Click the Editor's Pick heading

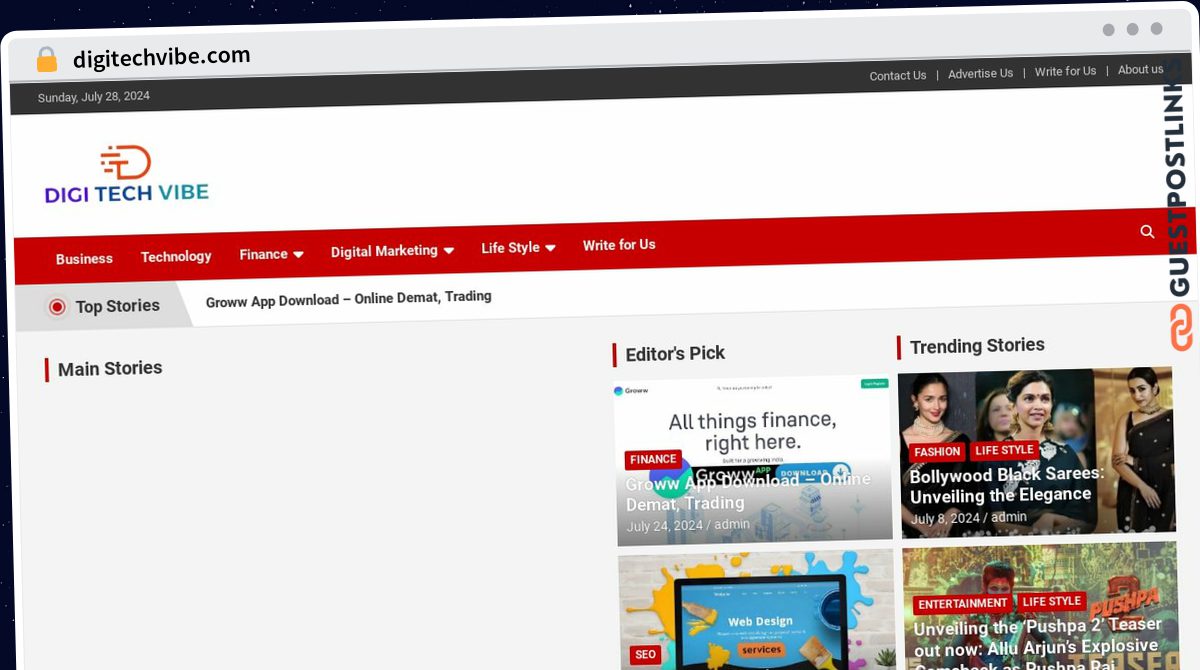(x=675, y=353)
